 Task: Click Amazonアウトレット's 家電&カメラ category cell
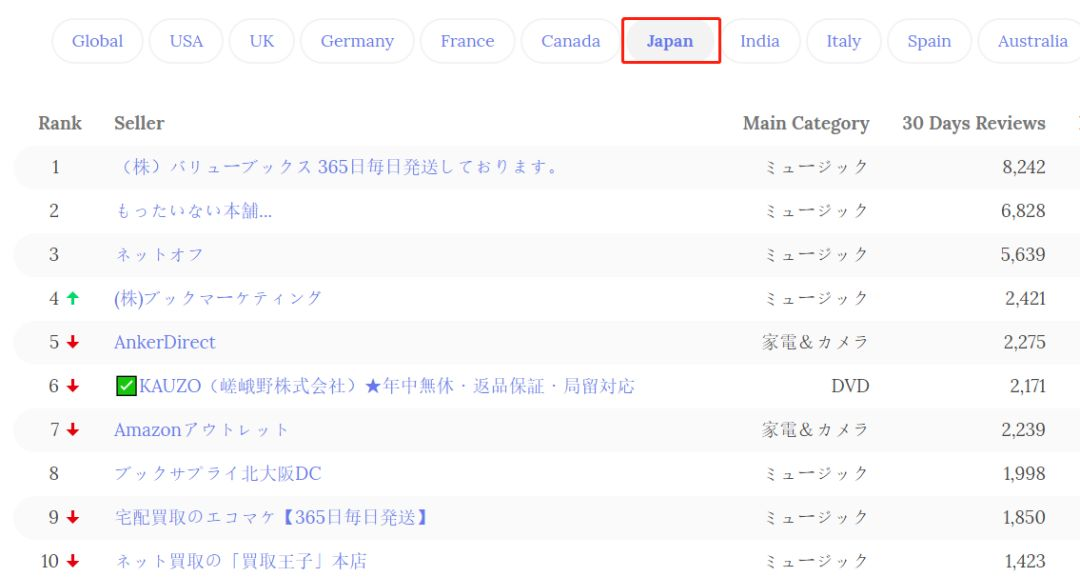point(816,430)
